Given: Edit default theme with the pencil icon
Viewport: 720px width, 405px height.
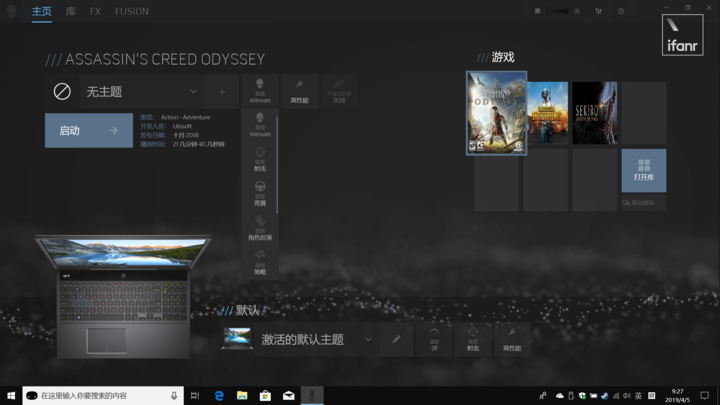Looking at the screenshot, I should tap(396, 339).
